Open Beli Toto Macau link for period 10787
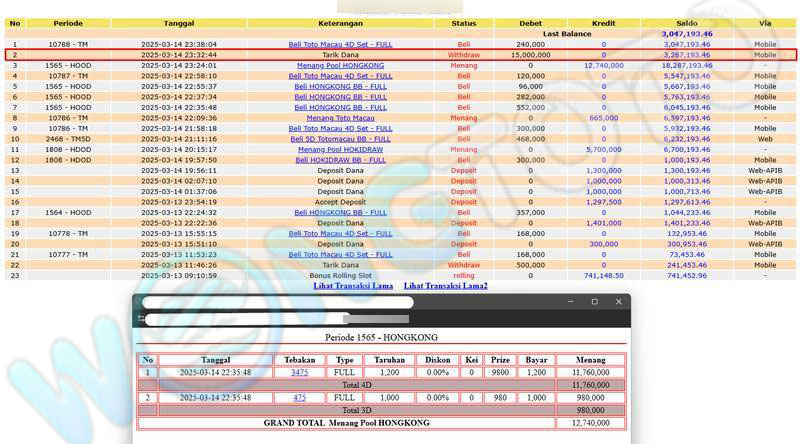 (x=340, y=76)
